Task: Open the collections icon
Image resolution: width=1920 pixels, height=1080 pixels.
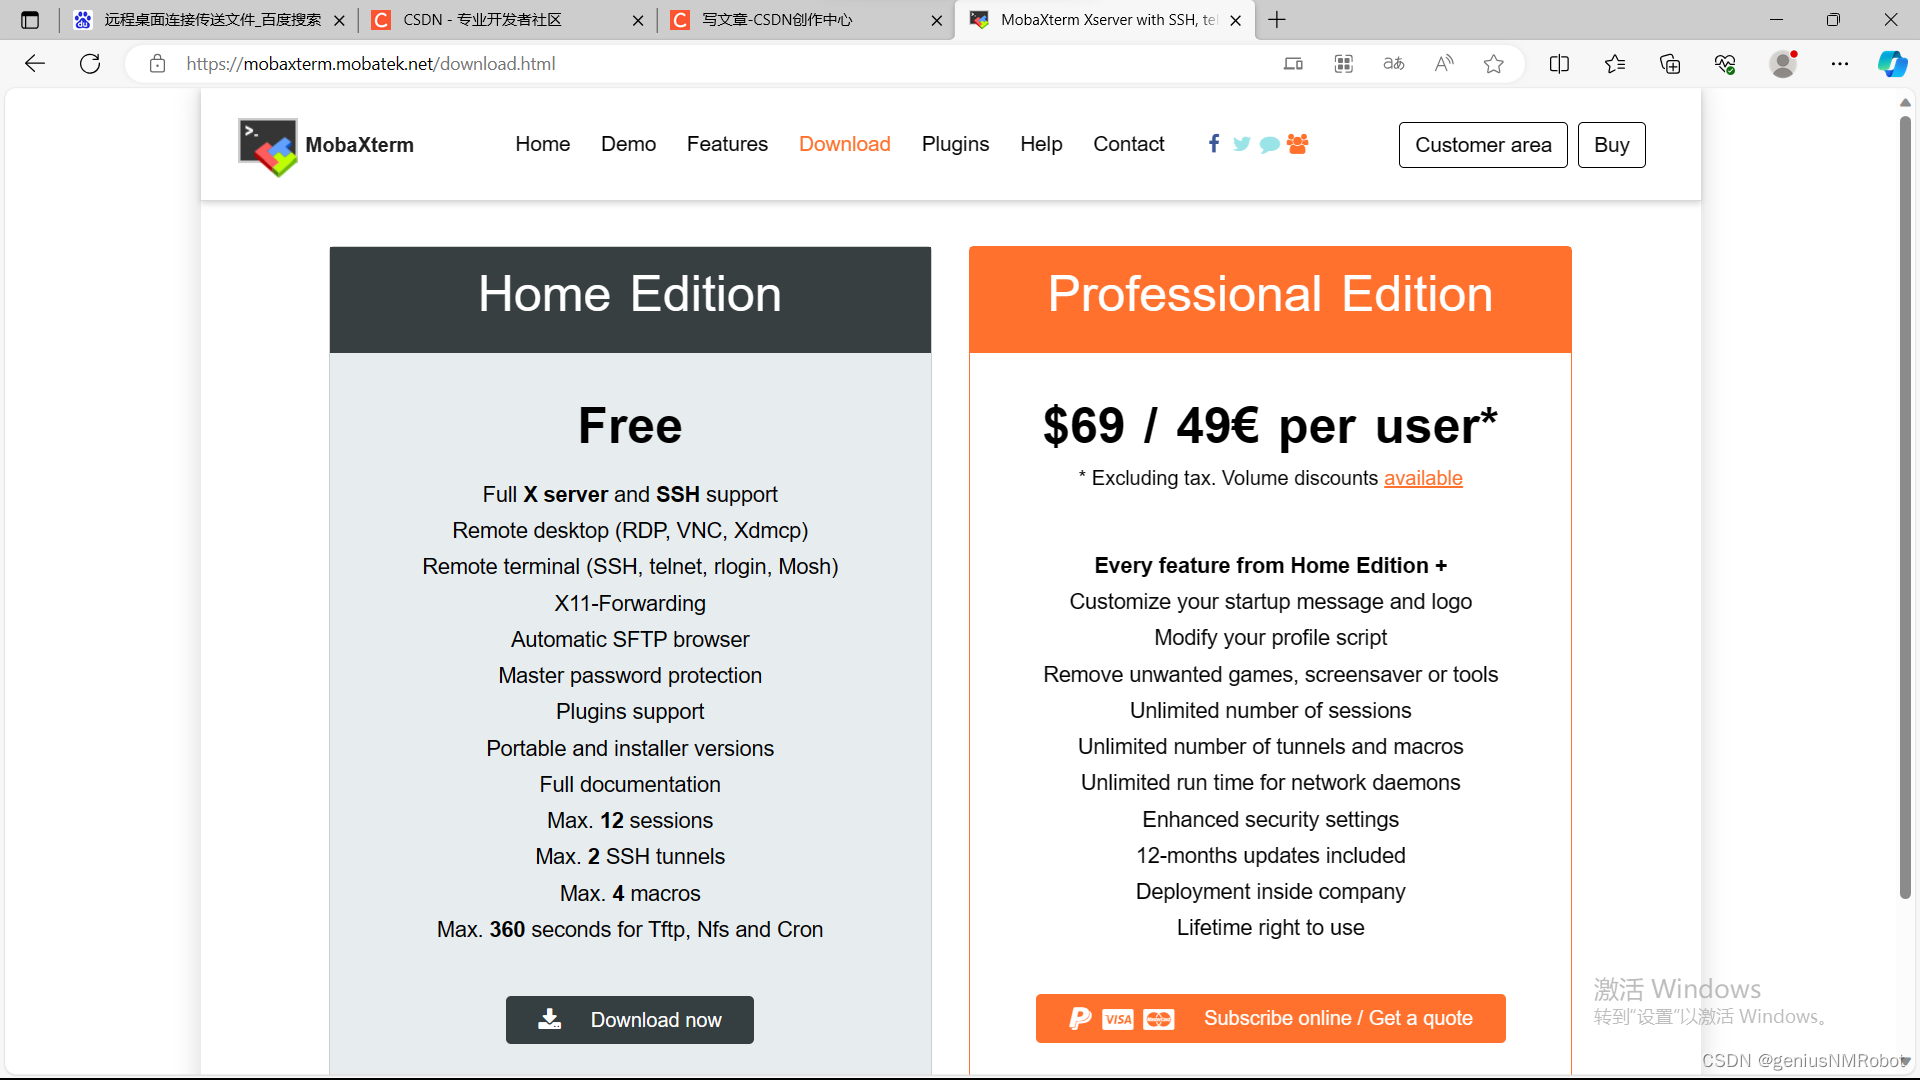Action: pyautogui.click(x=1669, y=64)
